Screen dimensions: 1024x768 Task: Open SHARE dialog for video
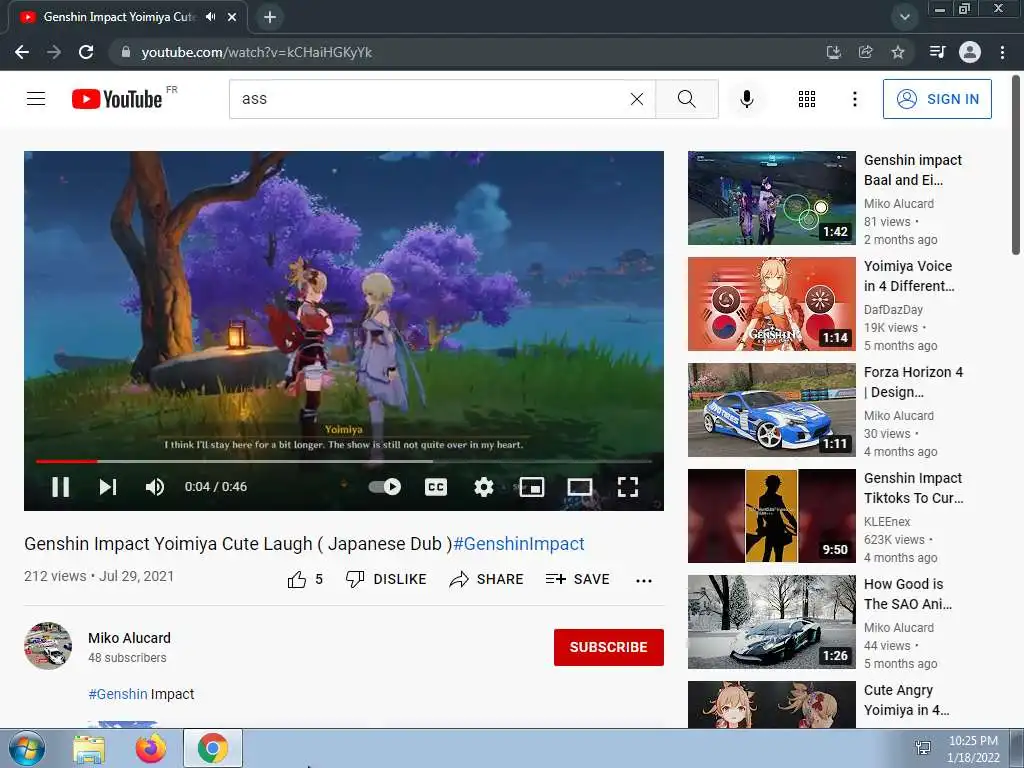tap(487, 579)
